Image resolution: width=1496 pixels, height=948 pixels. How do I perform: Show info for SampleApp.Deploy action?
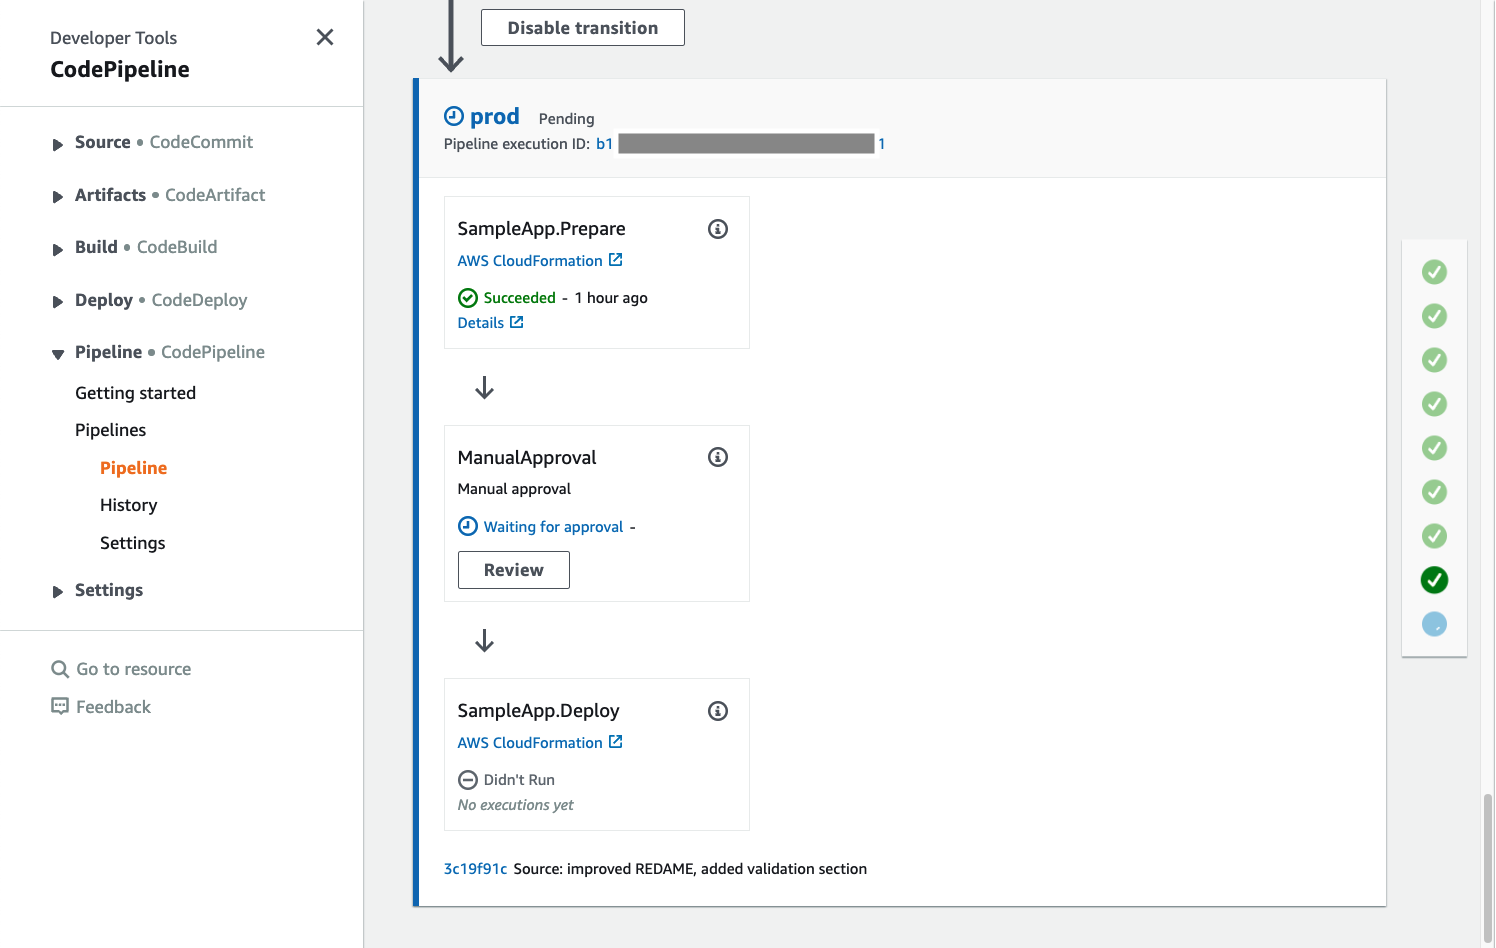718,711
